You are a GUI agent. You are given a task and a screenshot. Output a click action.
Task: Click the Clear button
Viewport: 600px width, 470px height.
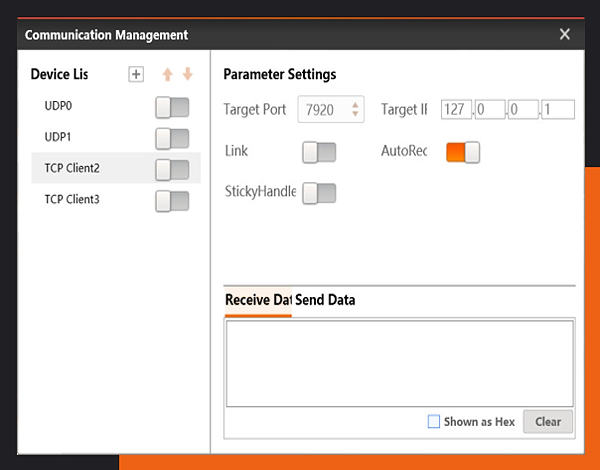point(548,422)
